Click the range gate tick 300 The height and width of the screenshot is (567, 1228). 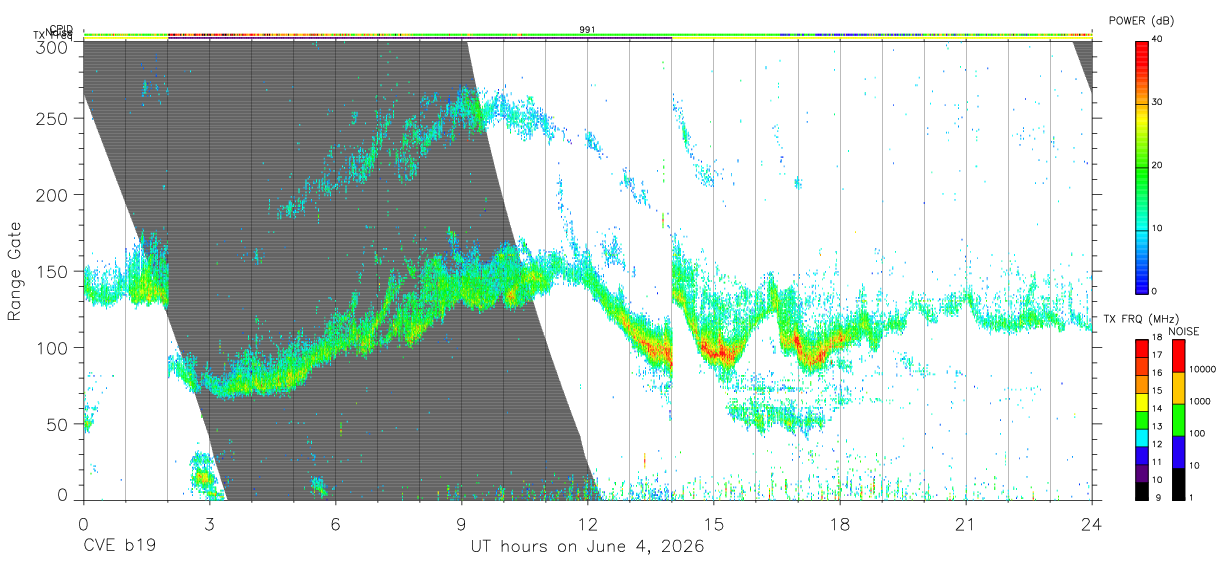[54, 46]
